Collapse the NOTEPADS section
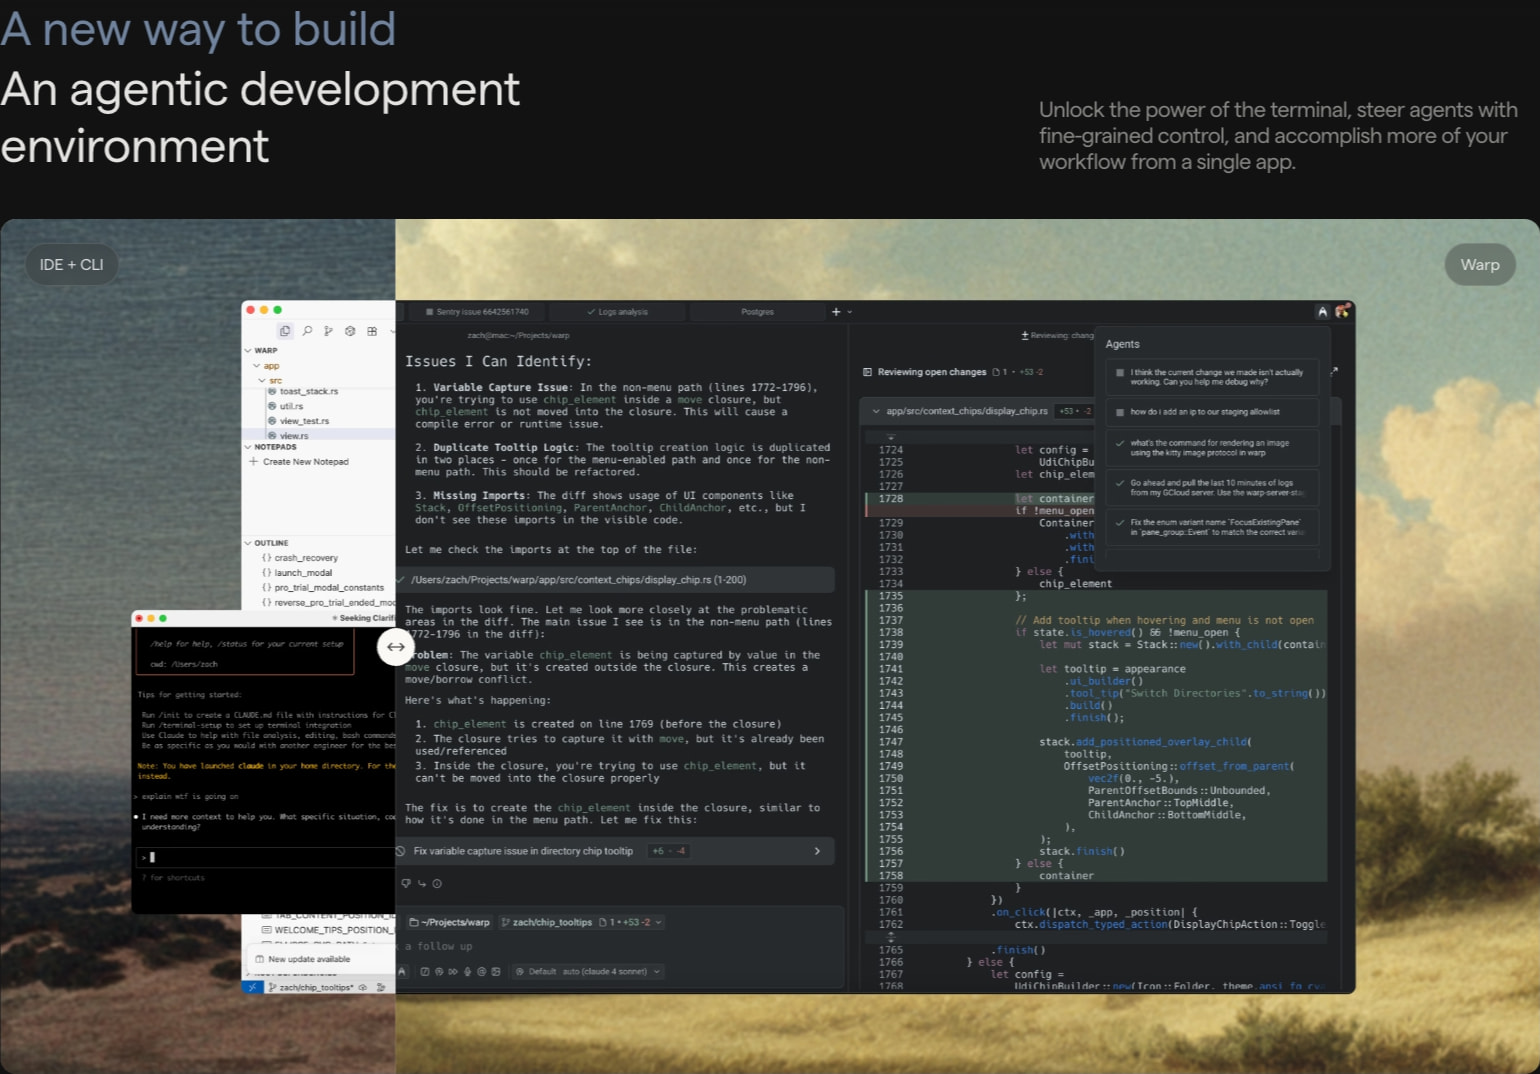This screenshot has height=1074, width=1540. [x=248, y=447]
